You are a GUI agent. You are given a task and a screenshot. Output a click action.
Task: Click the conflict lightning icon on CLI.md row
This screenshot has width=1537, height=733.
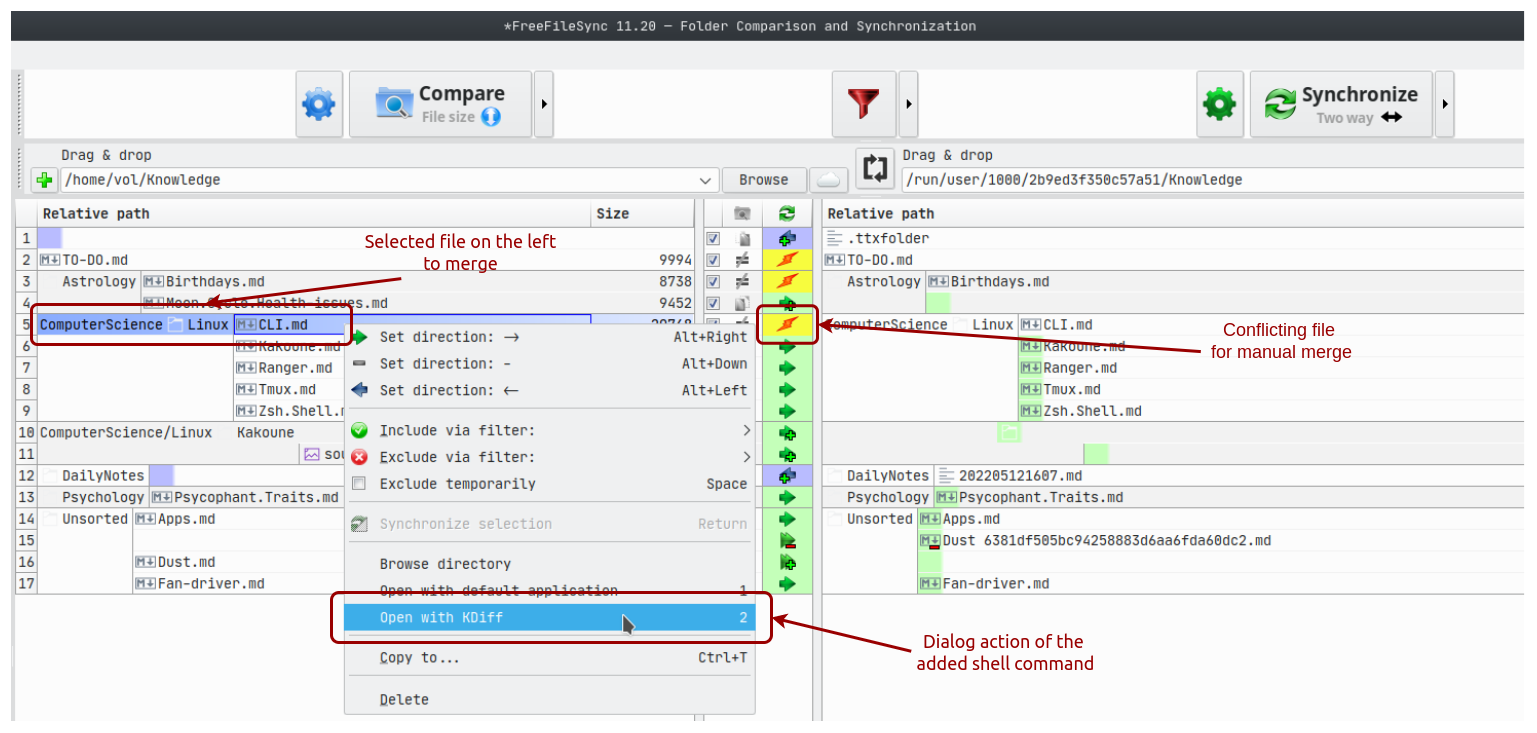click(x=787, y=325)
